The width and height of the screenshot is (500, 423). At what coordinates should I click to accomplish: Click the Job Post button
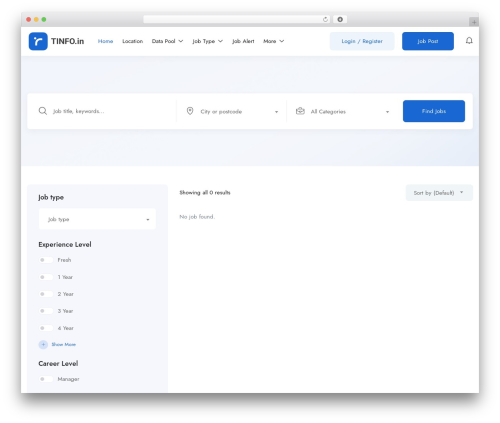(428, 41)
